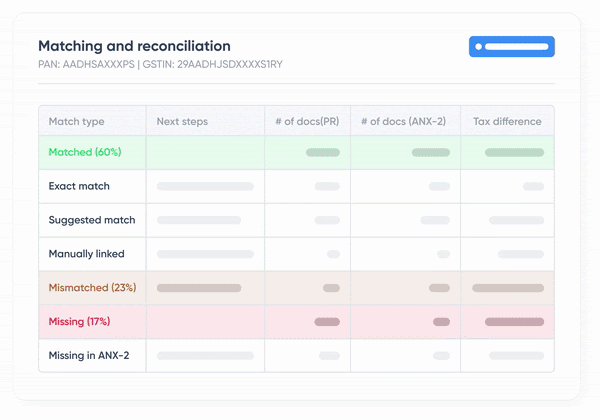Click the Tax difference column header
The image size is (600, 420).
coord(506,122)
